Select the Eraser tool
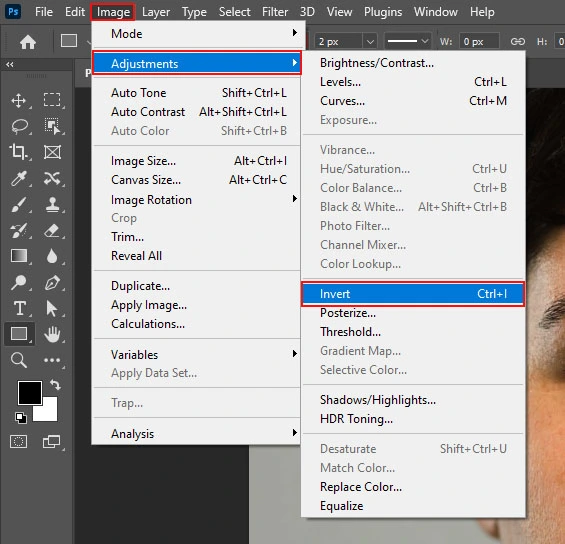Viewport: 565px width, 544px height. coord(52,231)
